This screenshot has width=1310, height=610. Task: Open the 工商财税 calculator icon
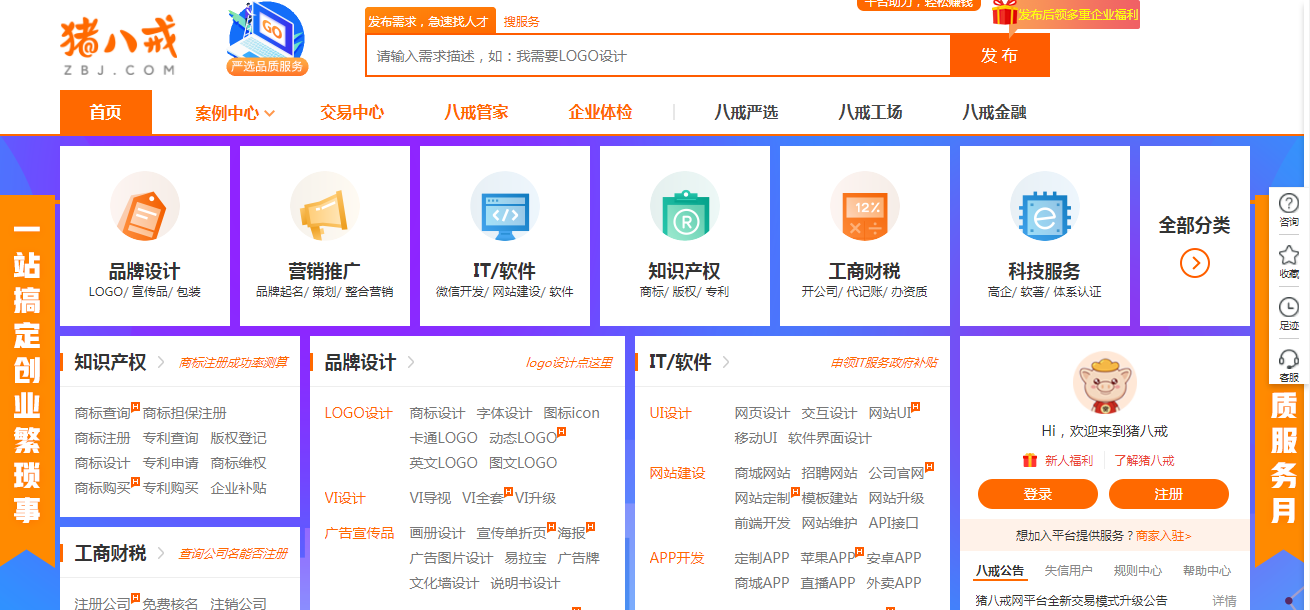pos(864,206)
